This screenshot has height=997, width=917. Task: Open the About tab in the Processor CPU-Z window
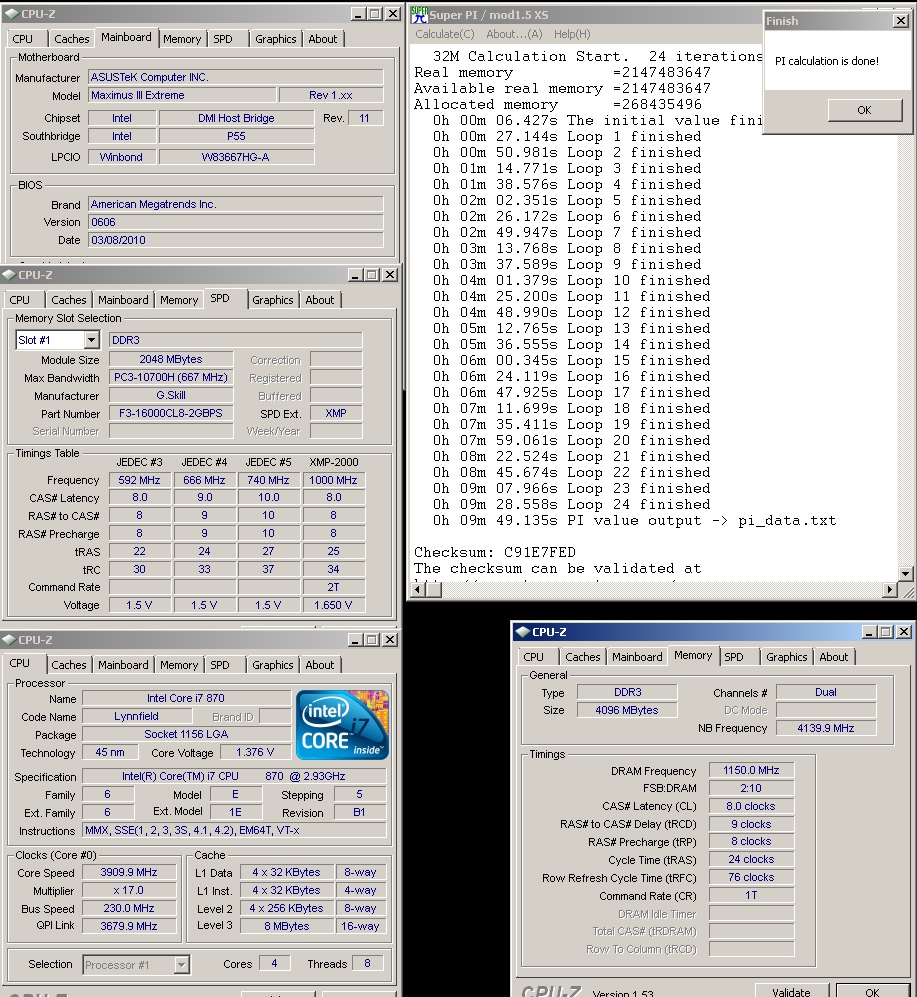pos(320,665)
